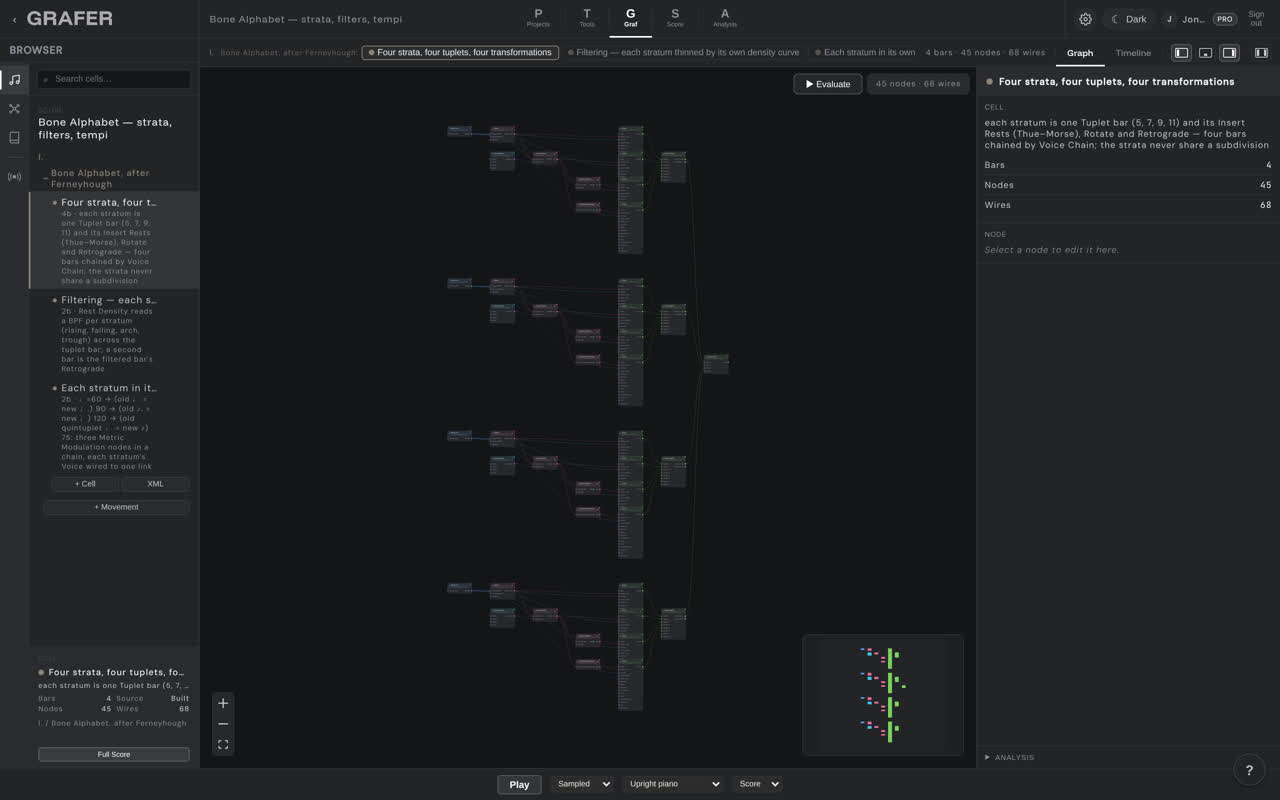Open the Score playback dropdown
Viewport: 1280px width, 800px height.
pos(758,784)
